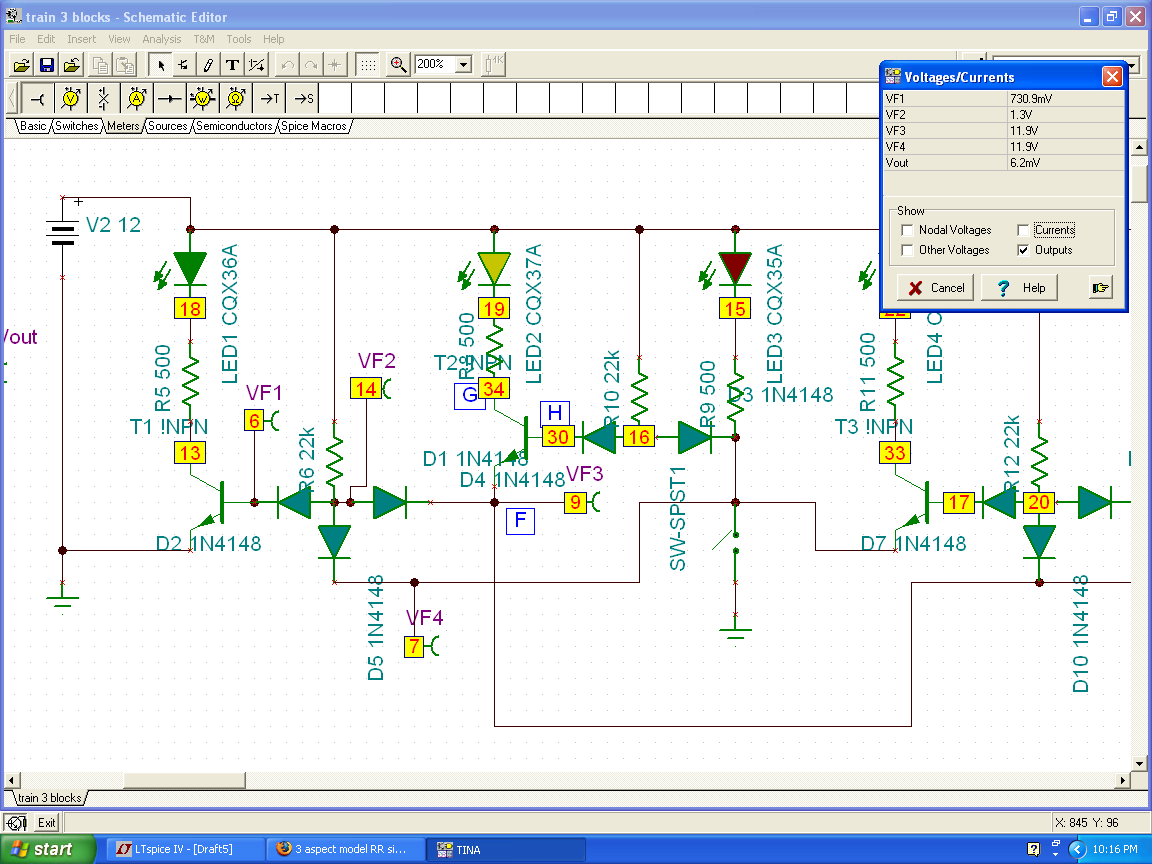Select the wire drawing pen tool
This screenshot has width=1152, height=864.
pos(208,65)
